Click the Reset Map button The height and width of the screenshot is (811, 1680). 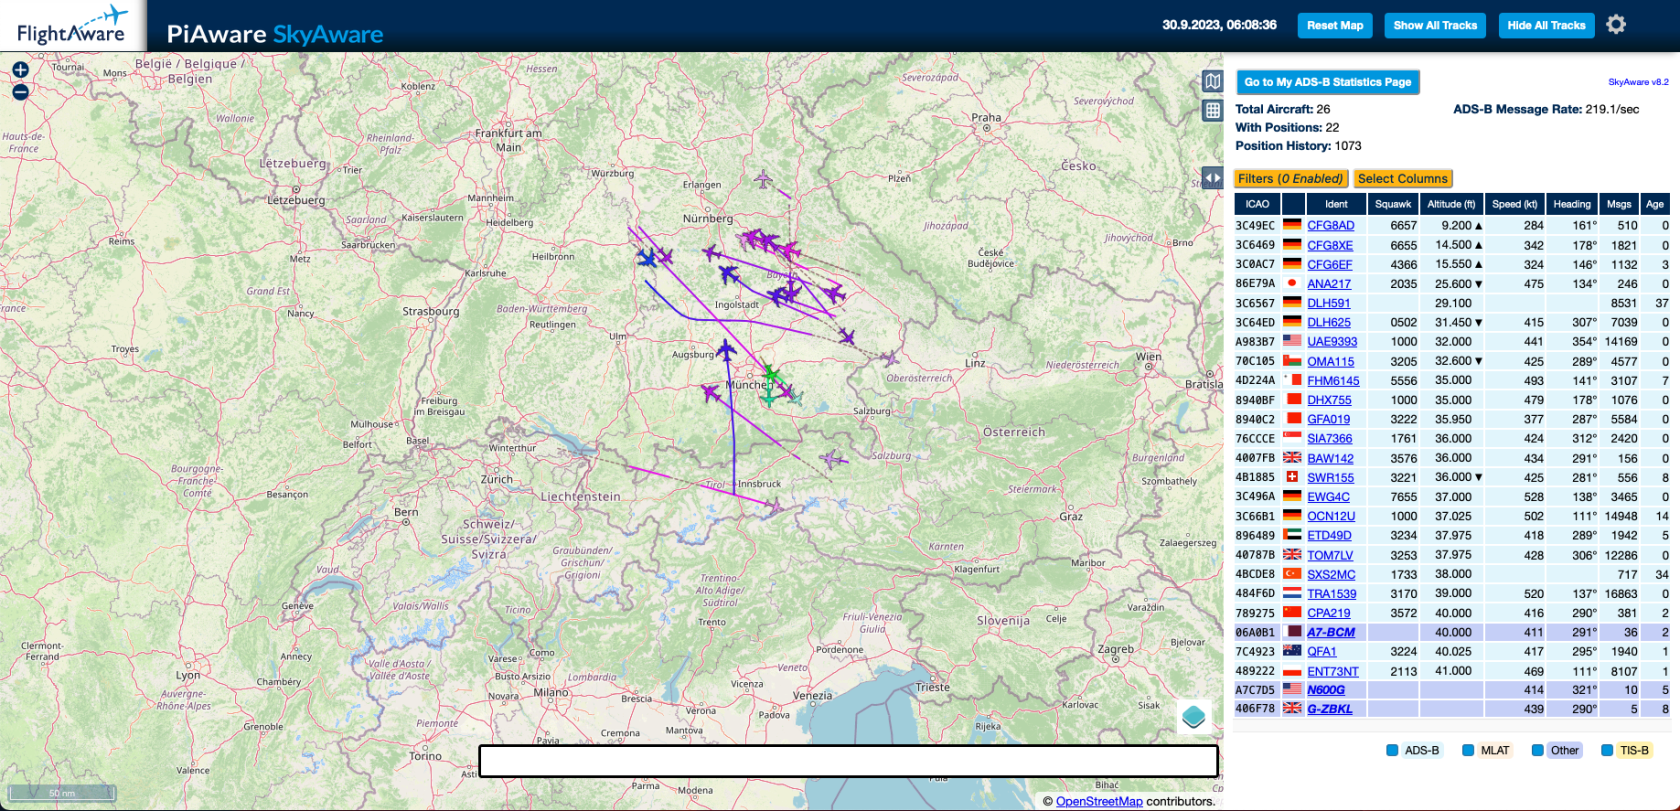click(x=1335, y=25)
